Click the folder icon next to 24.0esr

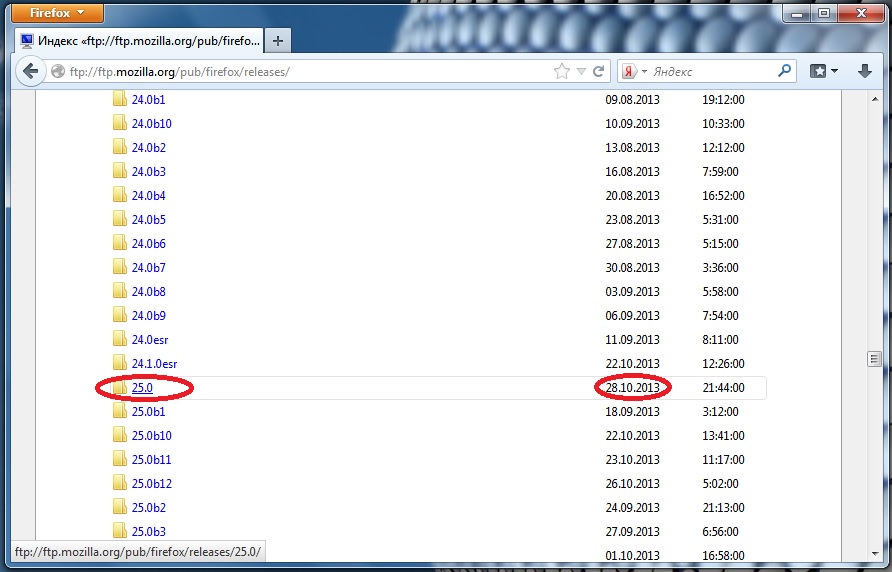(120, 340)
